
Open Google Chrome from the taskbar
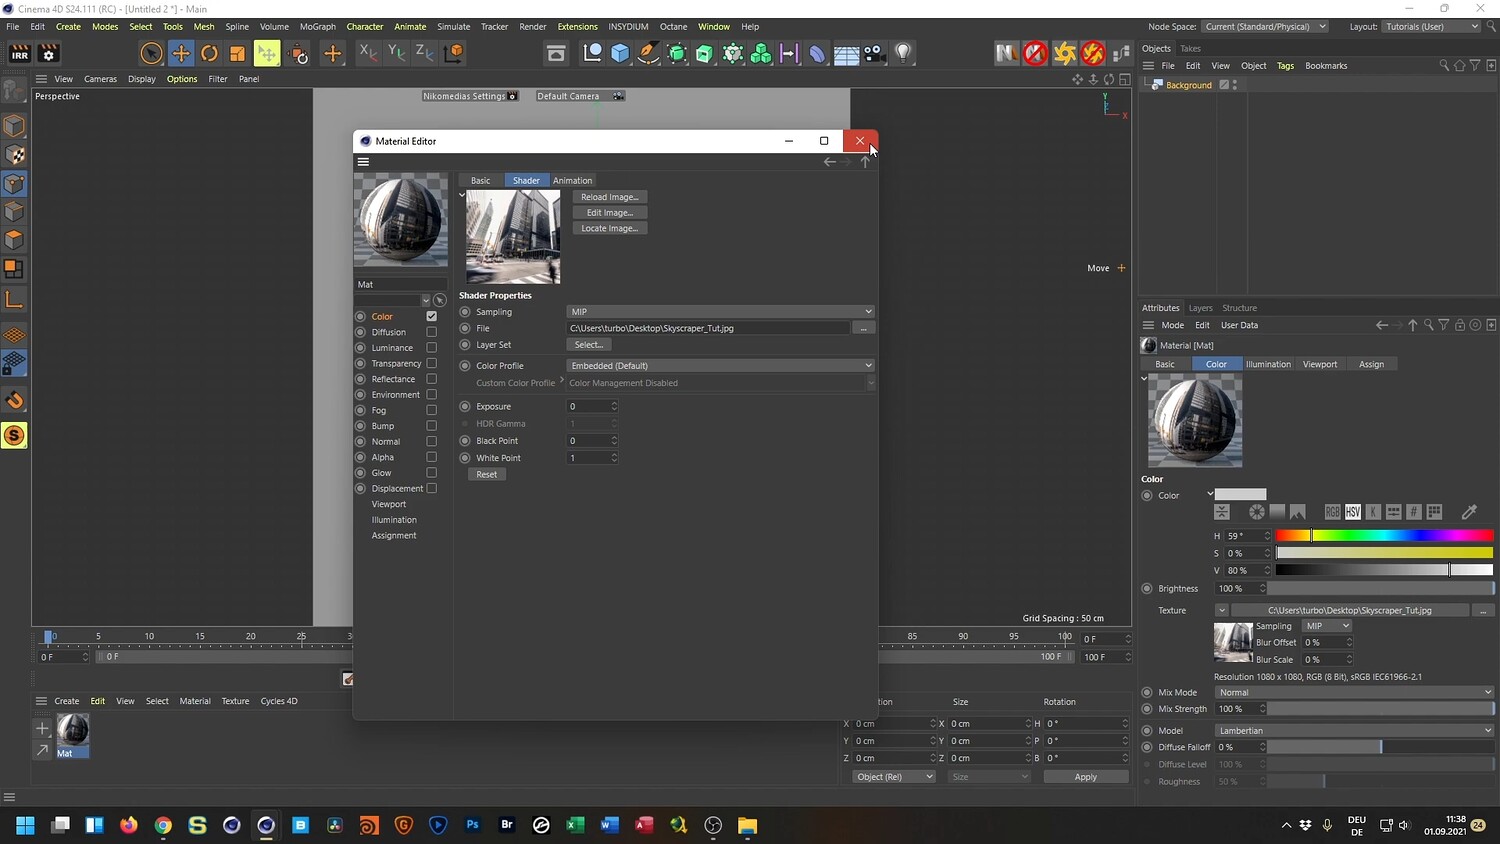163,825
